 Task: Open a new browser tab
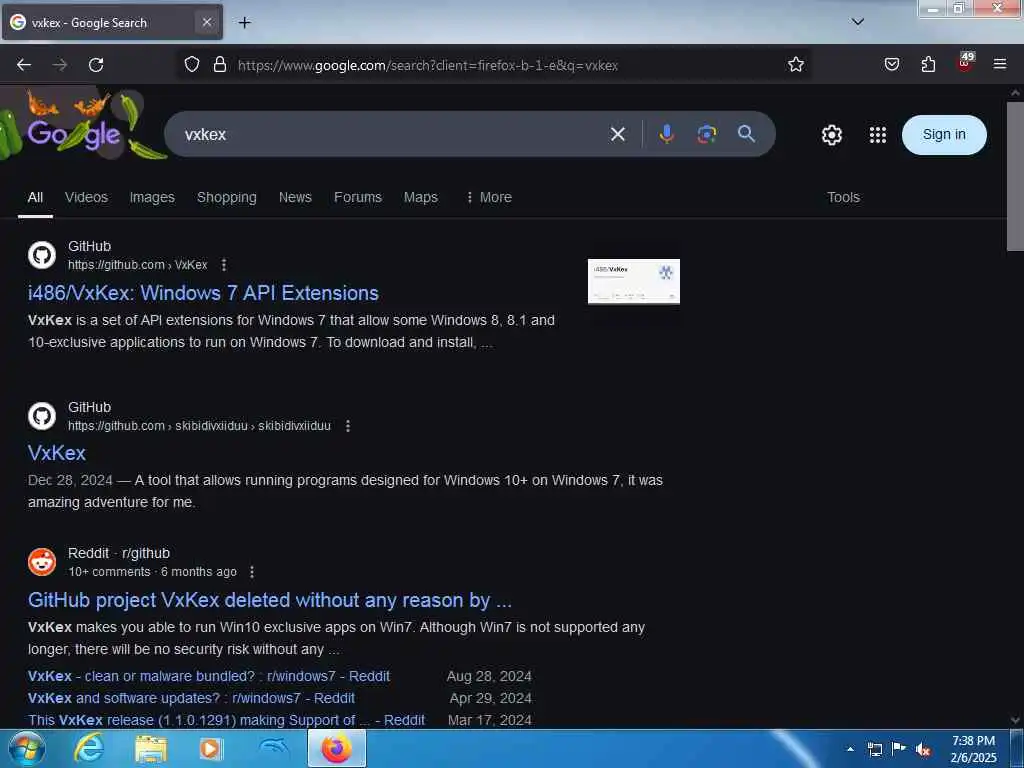244,23
